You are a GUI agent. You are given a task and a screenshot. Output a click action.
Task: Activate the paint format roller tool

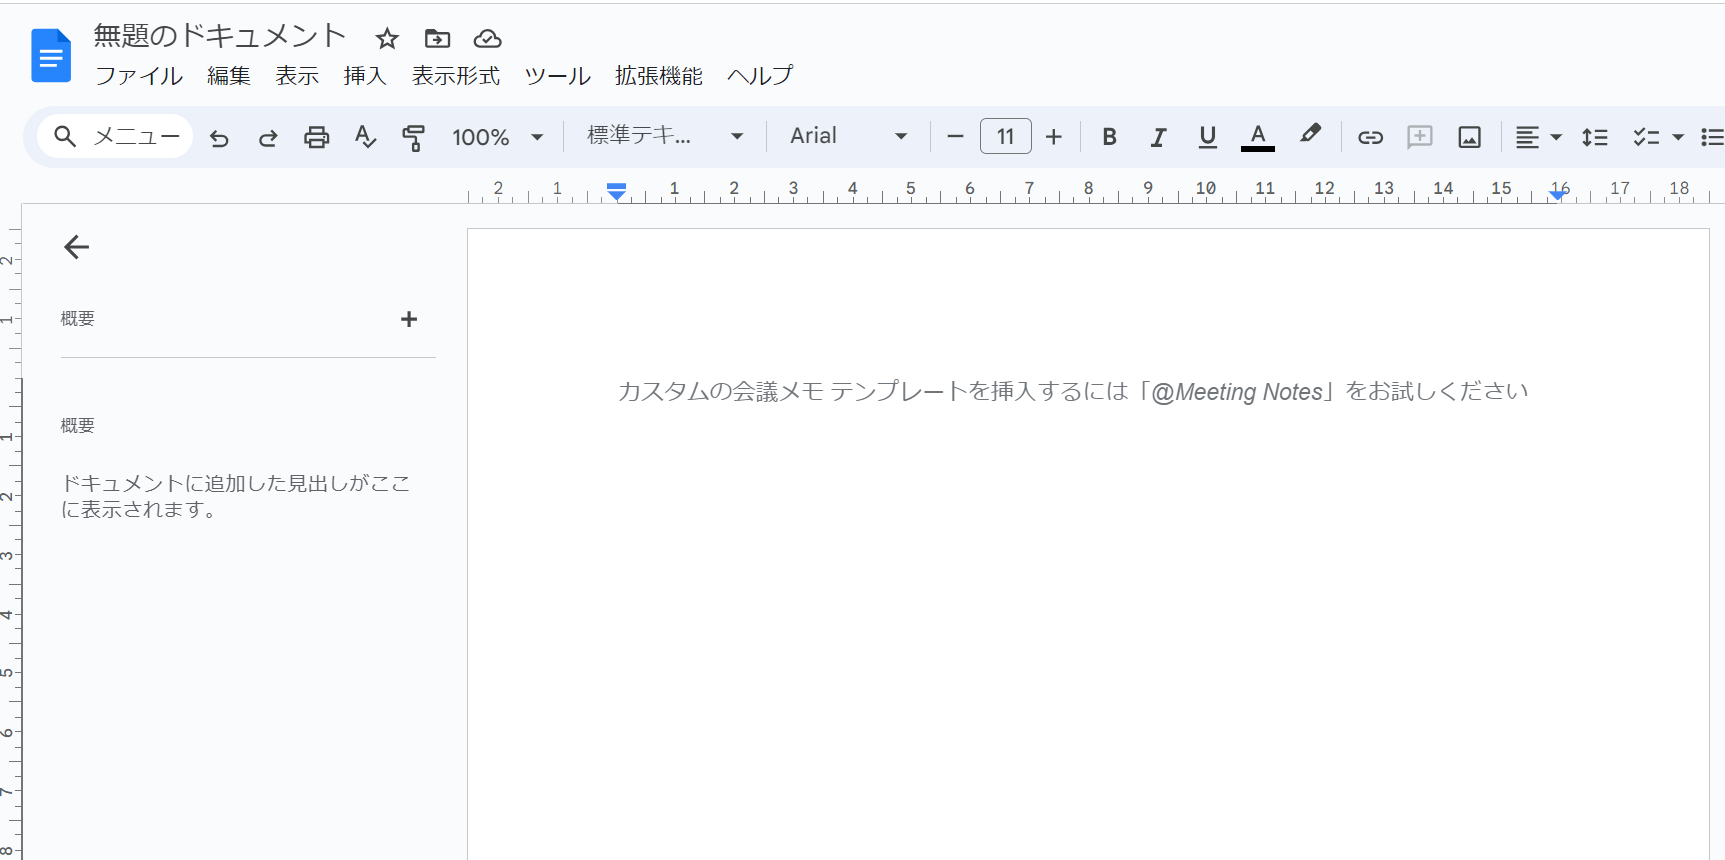click(413, 137)
